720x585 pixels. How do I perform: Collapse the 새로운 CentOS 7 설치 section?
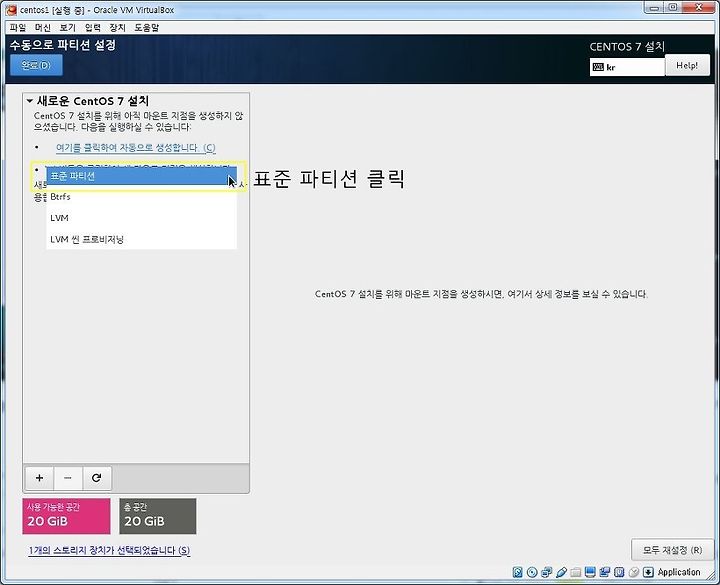(30, 101)
